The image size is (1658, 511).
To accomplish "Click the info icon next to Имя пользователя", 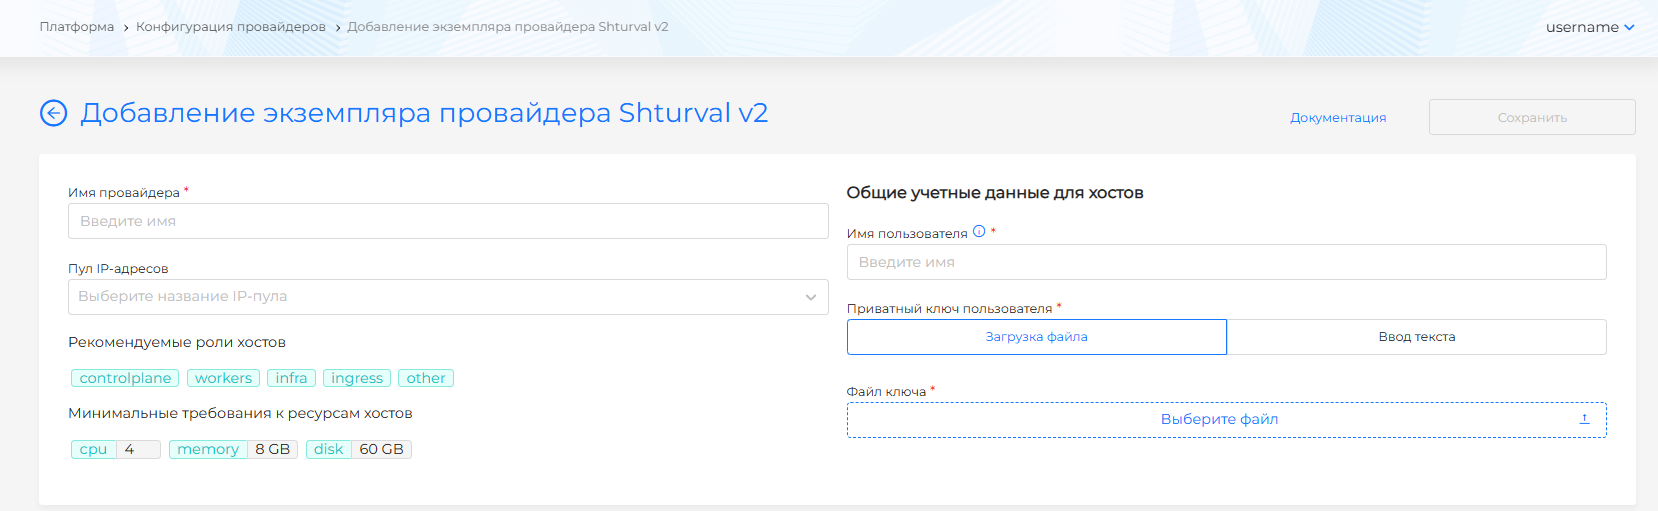I will point(979,231).
